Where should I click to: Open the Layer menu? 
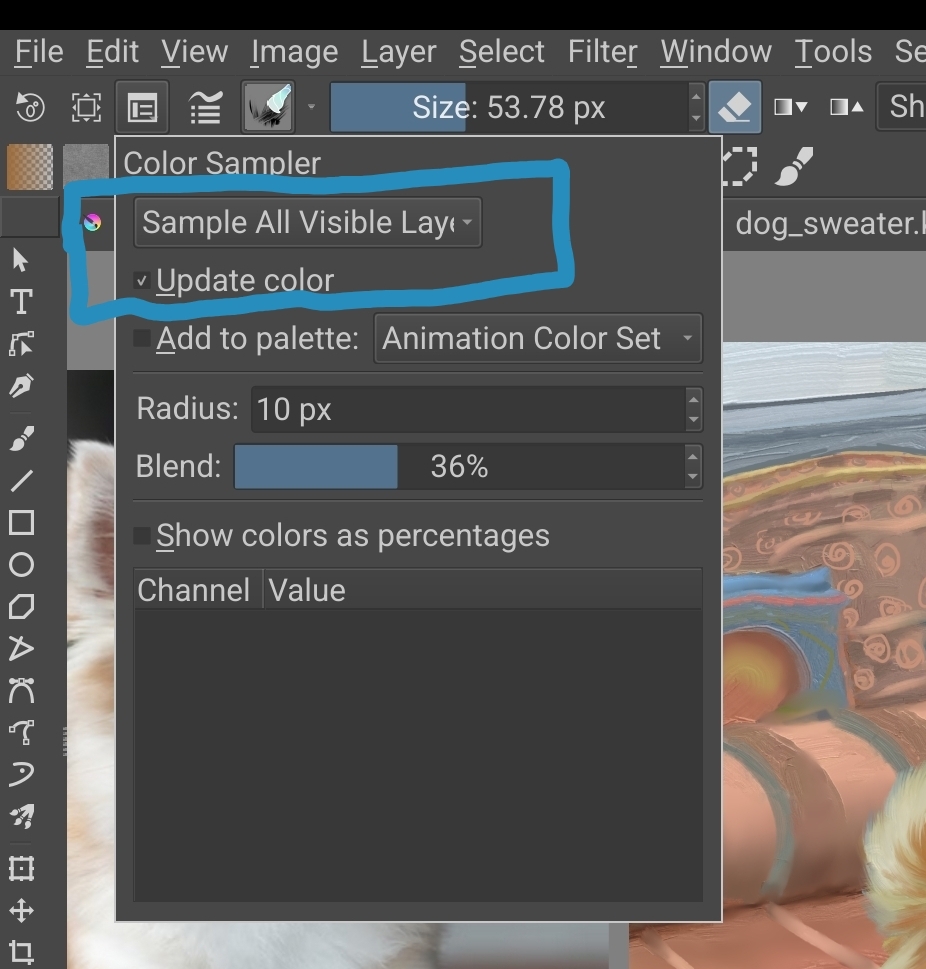click(398, 52)
